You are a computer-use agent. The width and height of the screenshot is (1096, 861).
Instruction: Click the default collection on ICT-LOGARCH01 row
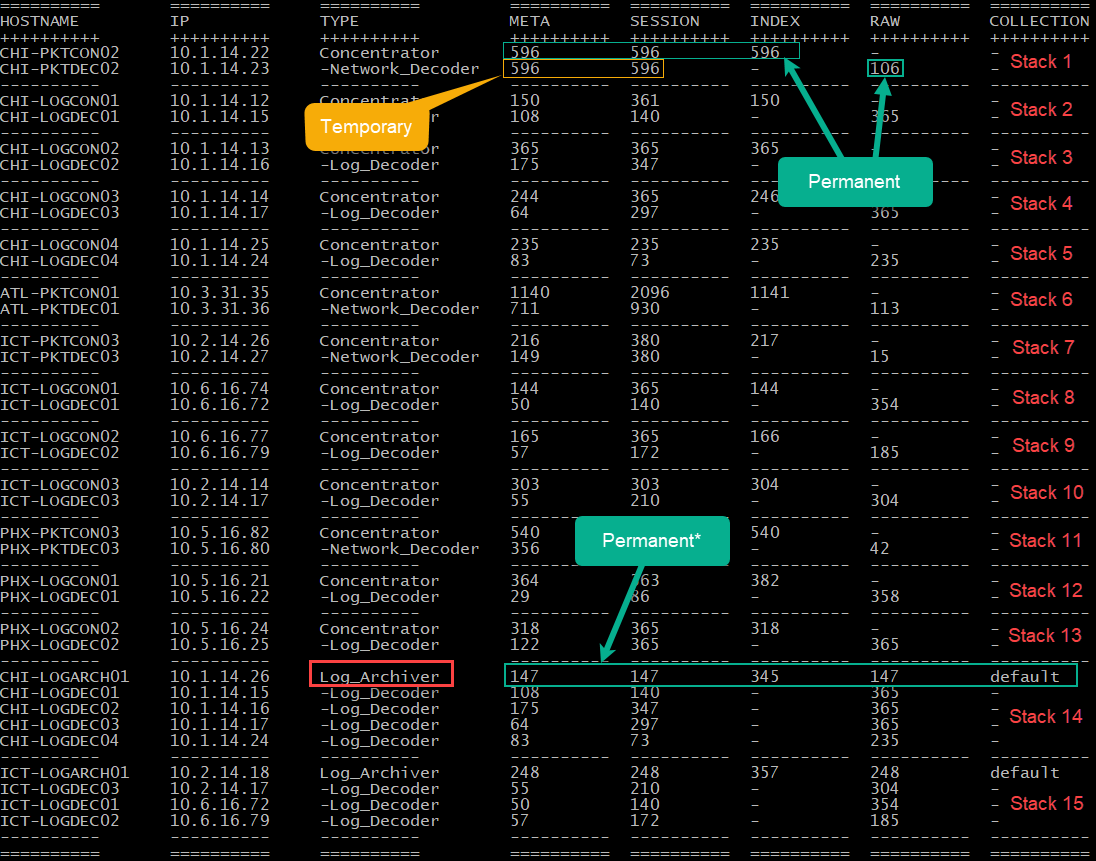click(1024, 773)
